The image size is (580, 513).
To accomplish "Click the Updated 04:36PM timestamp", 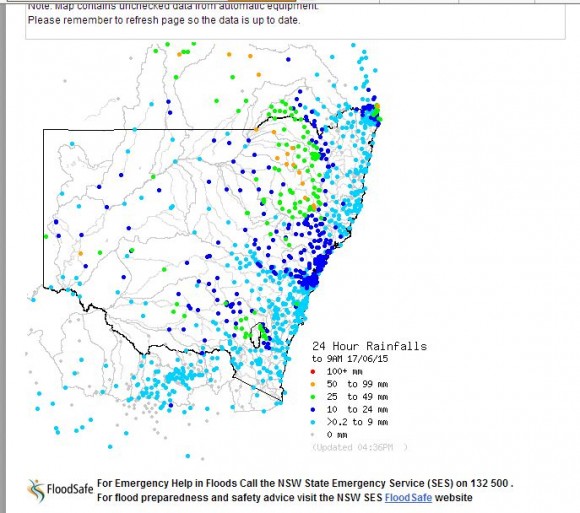I will 360,447.
